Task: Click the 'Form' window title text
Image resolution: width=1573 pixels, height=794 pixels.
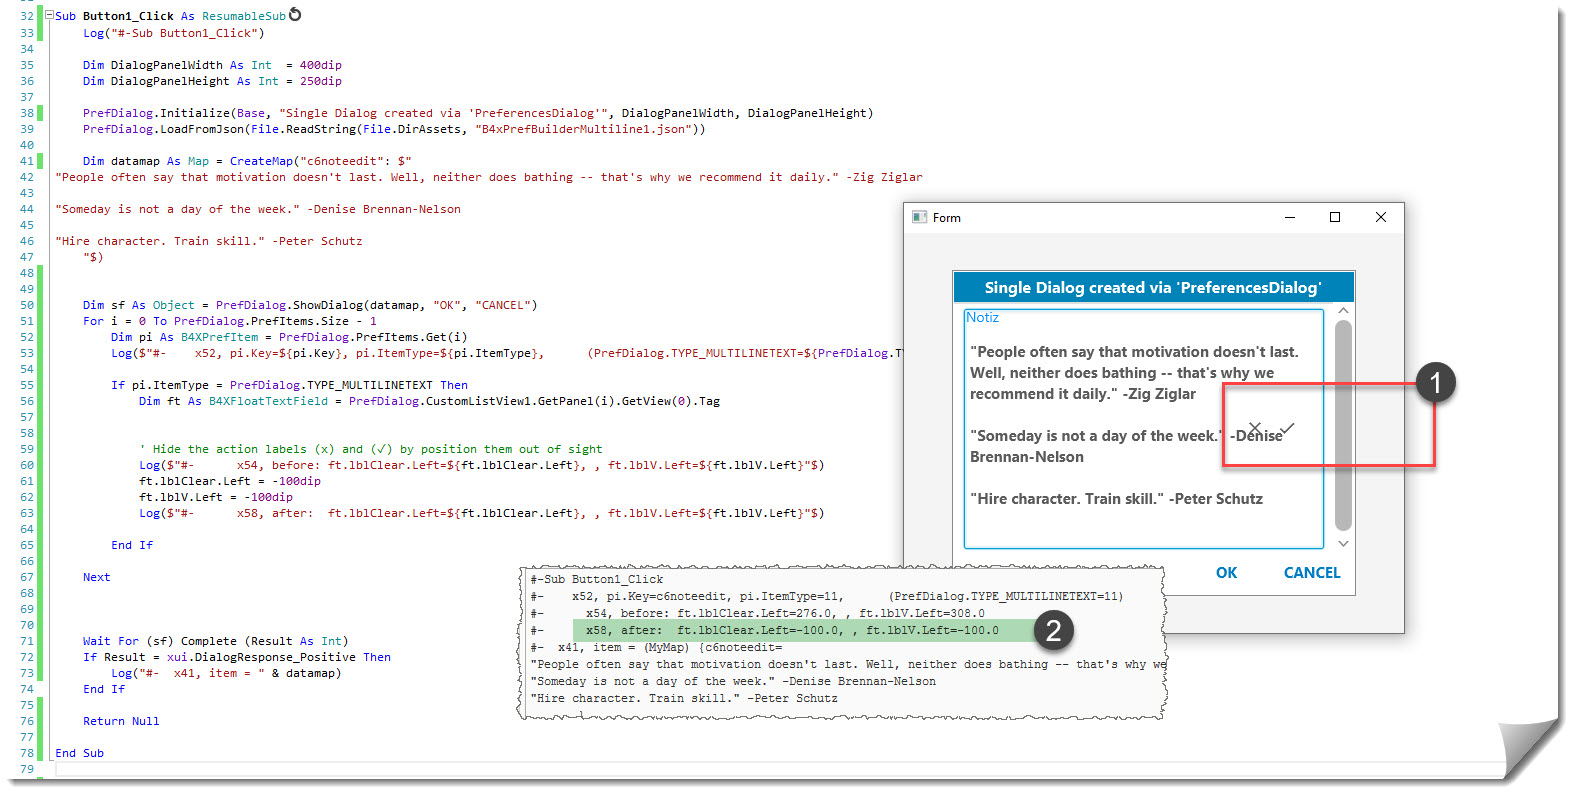Action: tap(946, 218)
